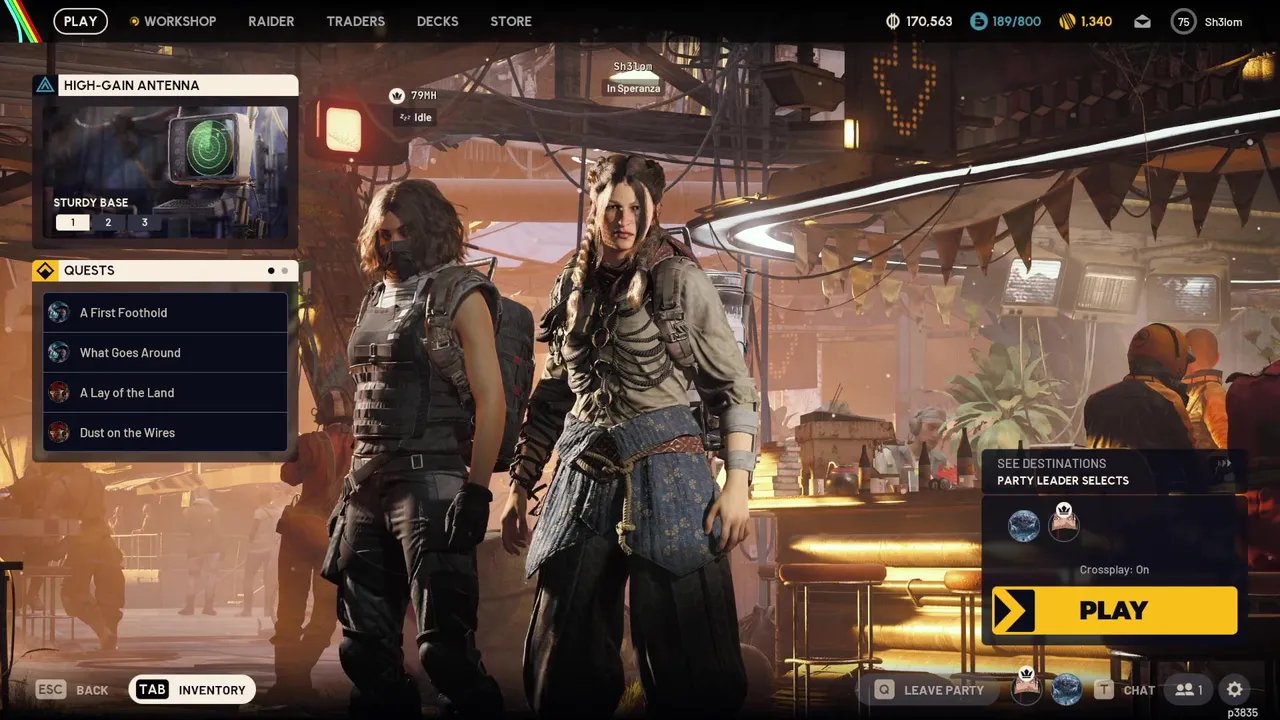Open the High-Gain Antenna radar thumbnail
The image size is (1280, 720).
pyautogui.click(x=165, y=171)
